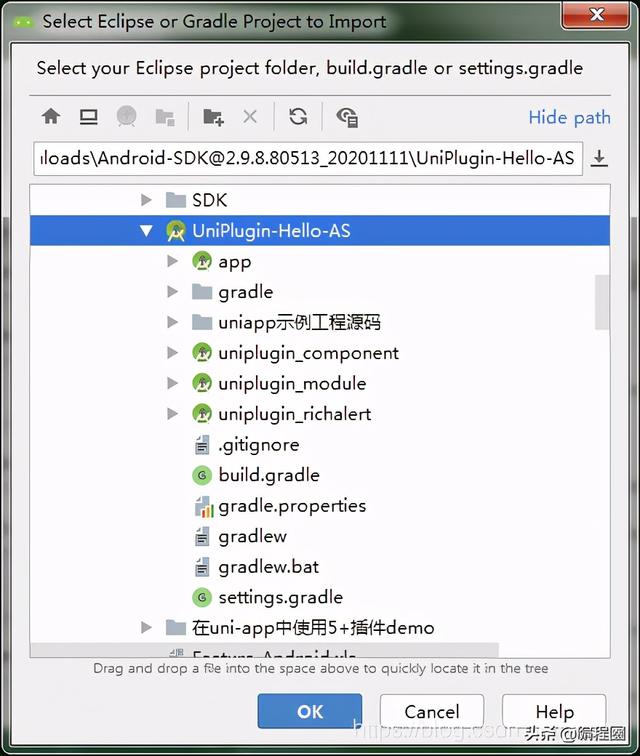
Task: Click the Gradle icon beside settings.gradle
Action: 202,597
